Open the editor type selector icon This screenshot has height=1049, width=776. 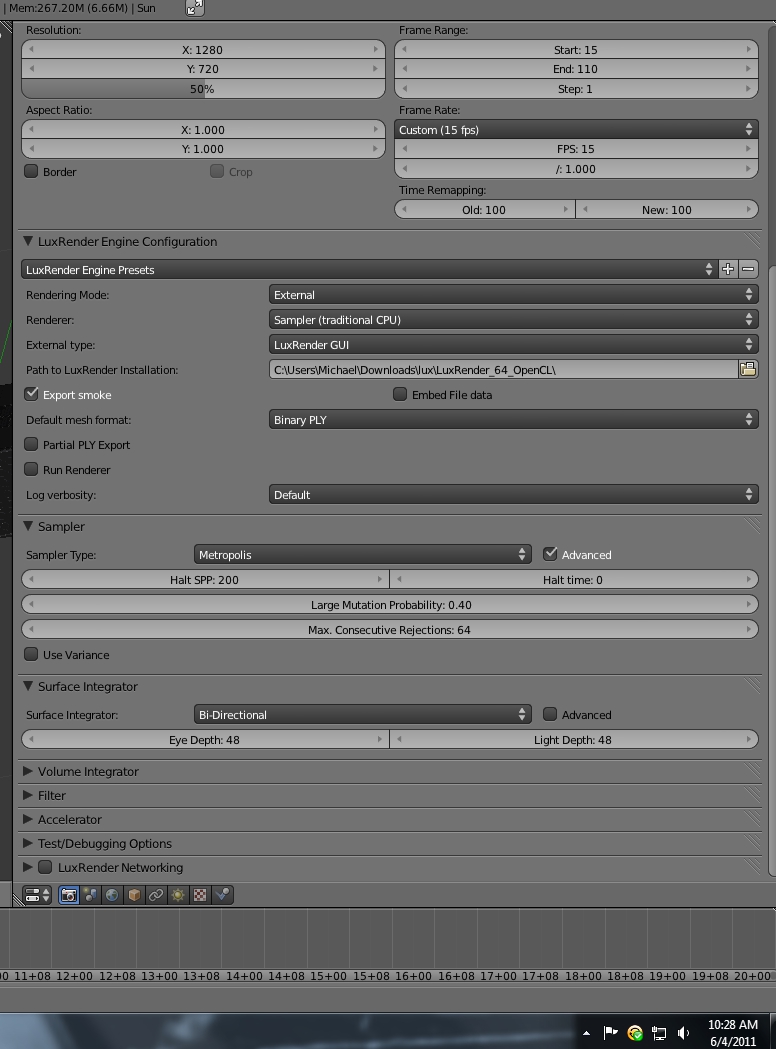[x=37, y=894]
